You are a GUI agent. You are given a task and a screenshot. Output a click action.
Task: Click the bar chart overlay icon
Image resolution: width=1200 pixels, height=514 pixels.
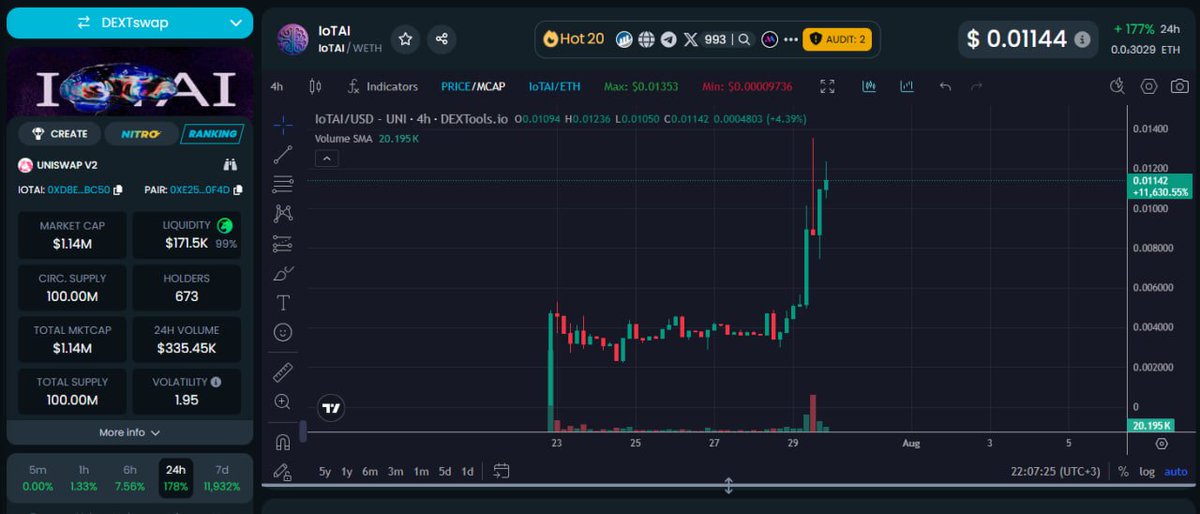pos(907,86)
